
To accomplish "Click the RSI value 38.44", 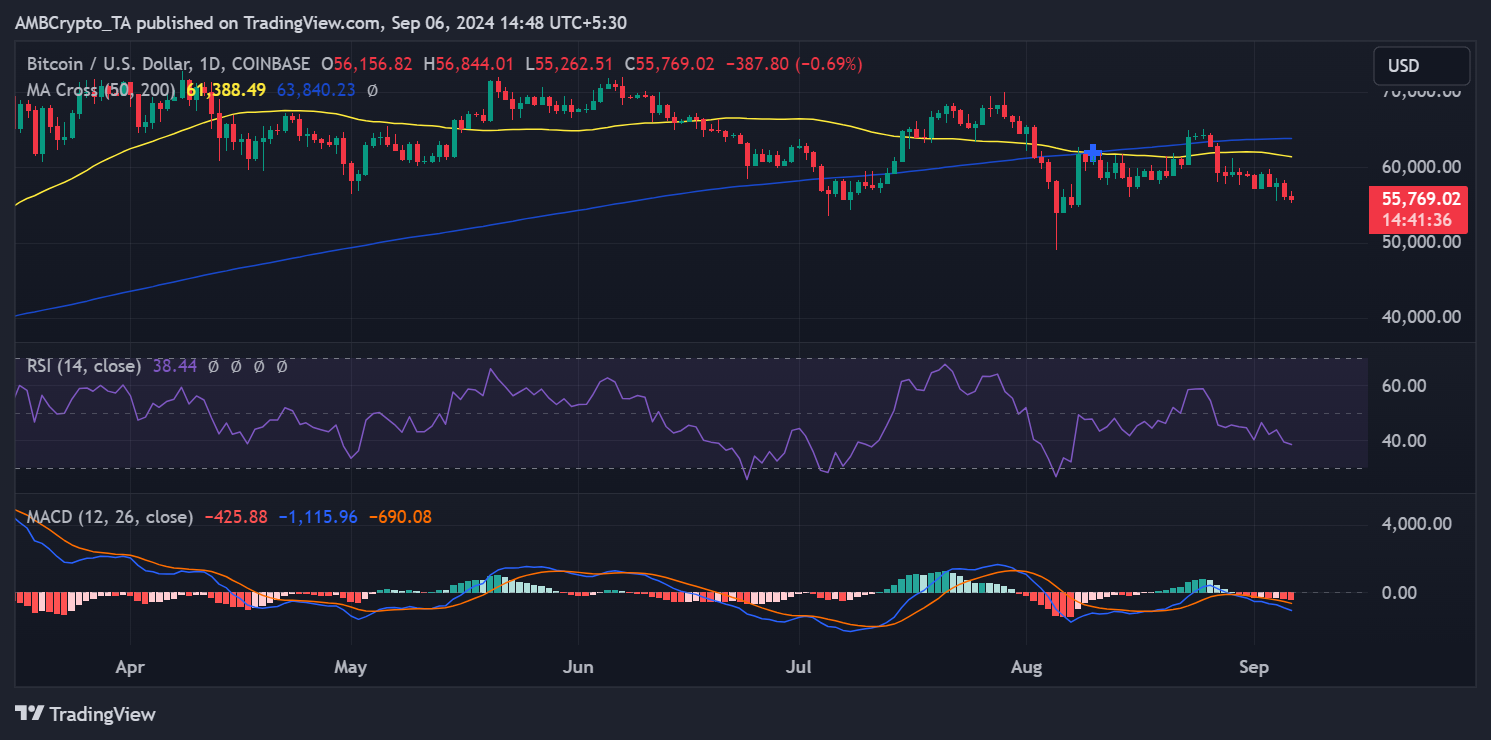I will pos(175,366).
